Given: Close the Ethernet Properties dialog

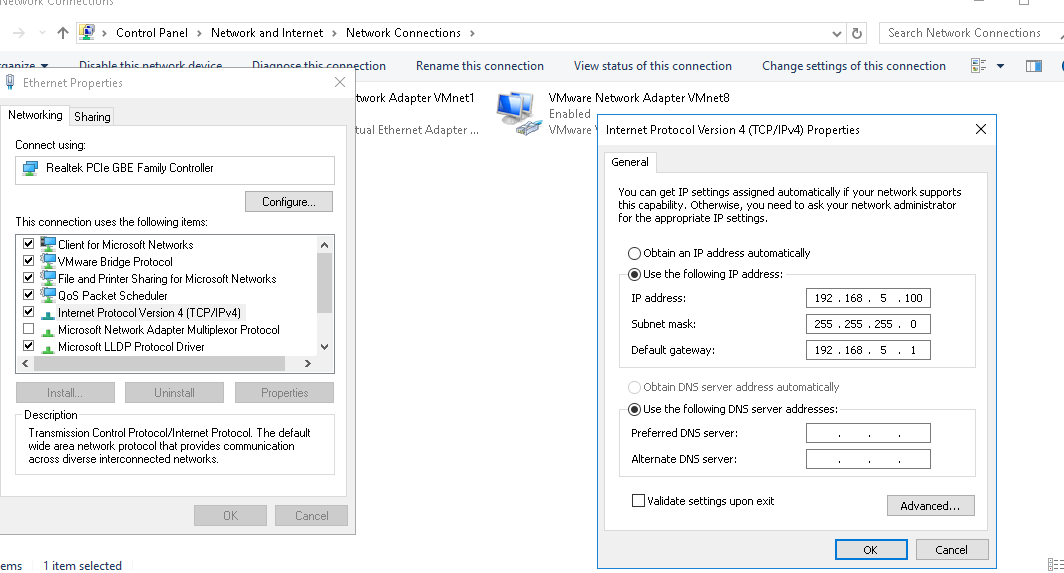Looking at the screenshot, I should [340, 82].
